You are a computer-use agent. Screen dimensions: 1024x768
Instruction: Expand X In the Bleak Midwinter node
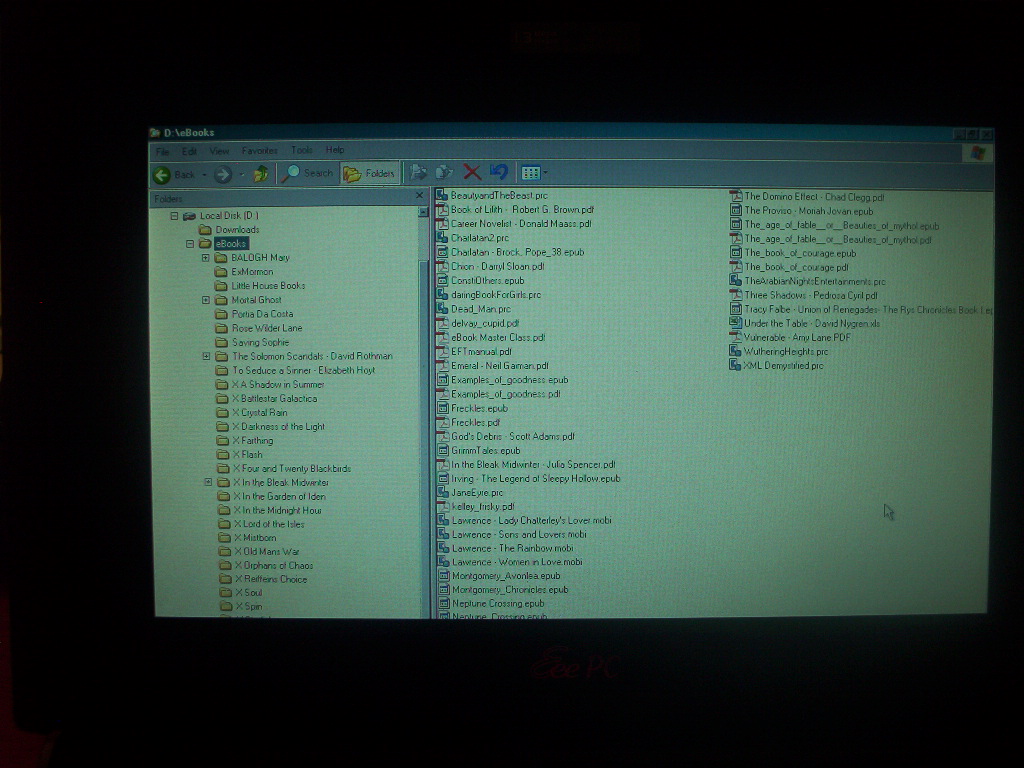[208, 482]
